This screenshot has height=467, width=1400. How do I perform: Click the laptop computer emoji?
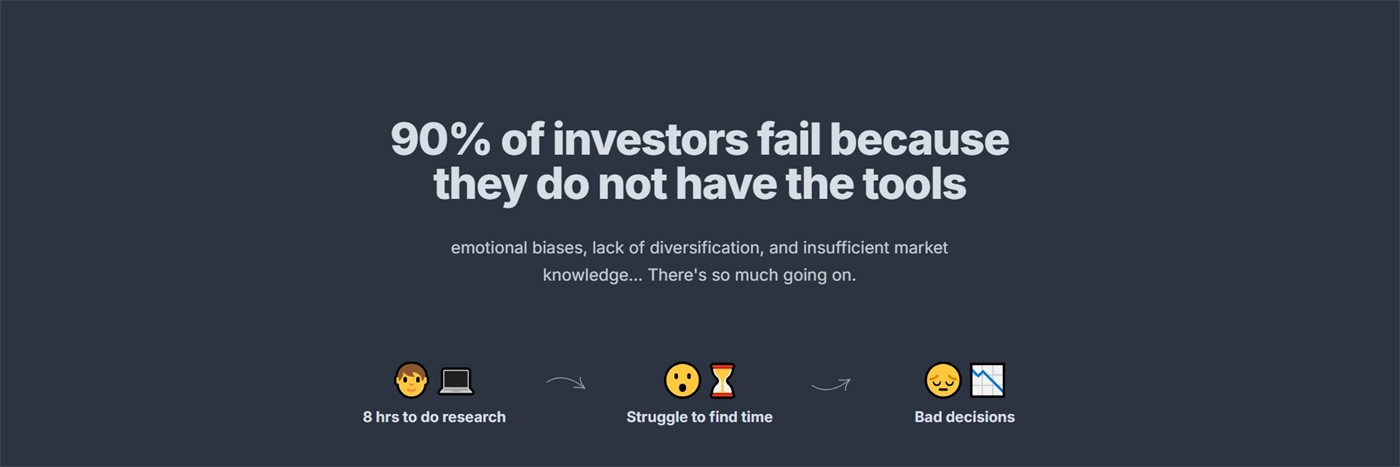(456, 381)
